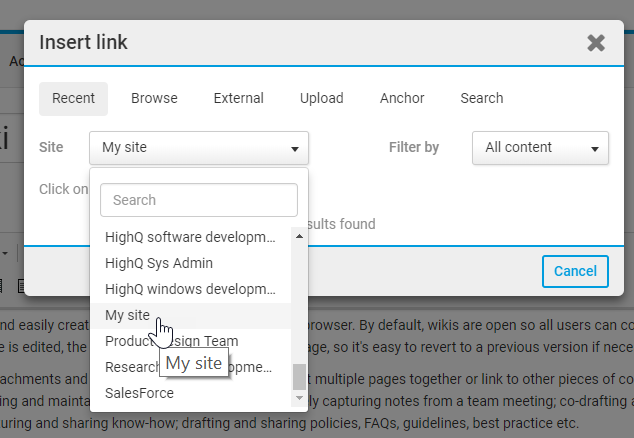Expand the Filter by All content dropdown
The image size is (634, 438).
tap(540, 148)
